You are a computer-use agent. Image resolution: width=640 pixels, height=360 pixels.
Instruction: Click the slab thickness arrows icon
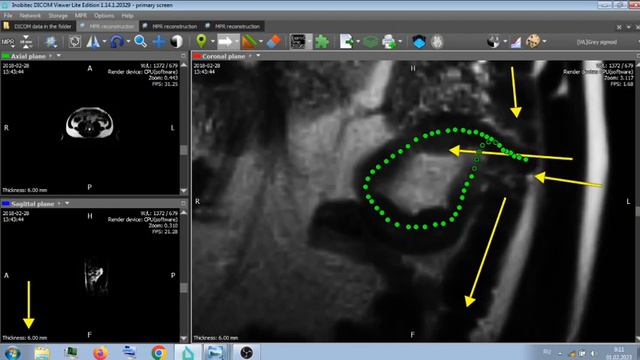[26, 42]
